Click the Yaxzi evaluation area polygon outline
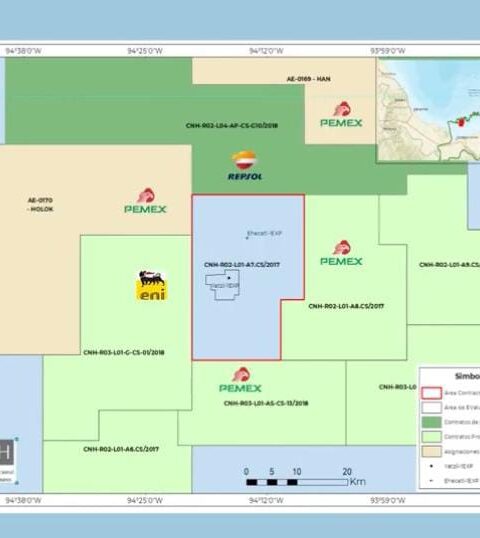 point(222,285)
